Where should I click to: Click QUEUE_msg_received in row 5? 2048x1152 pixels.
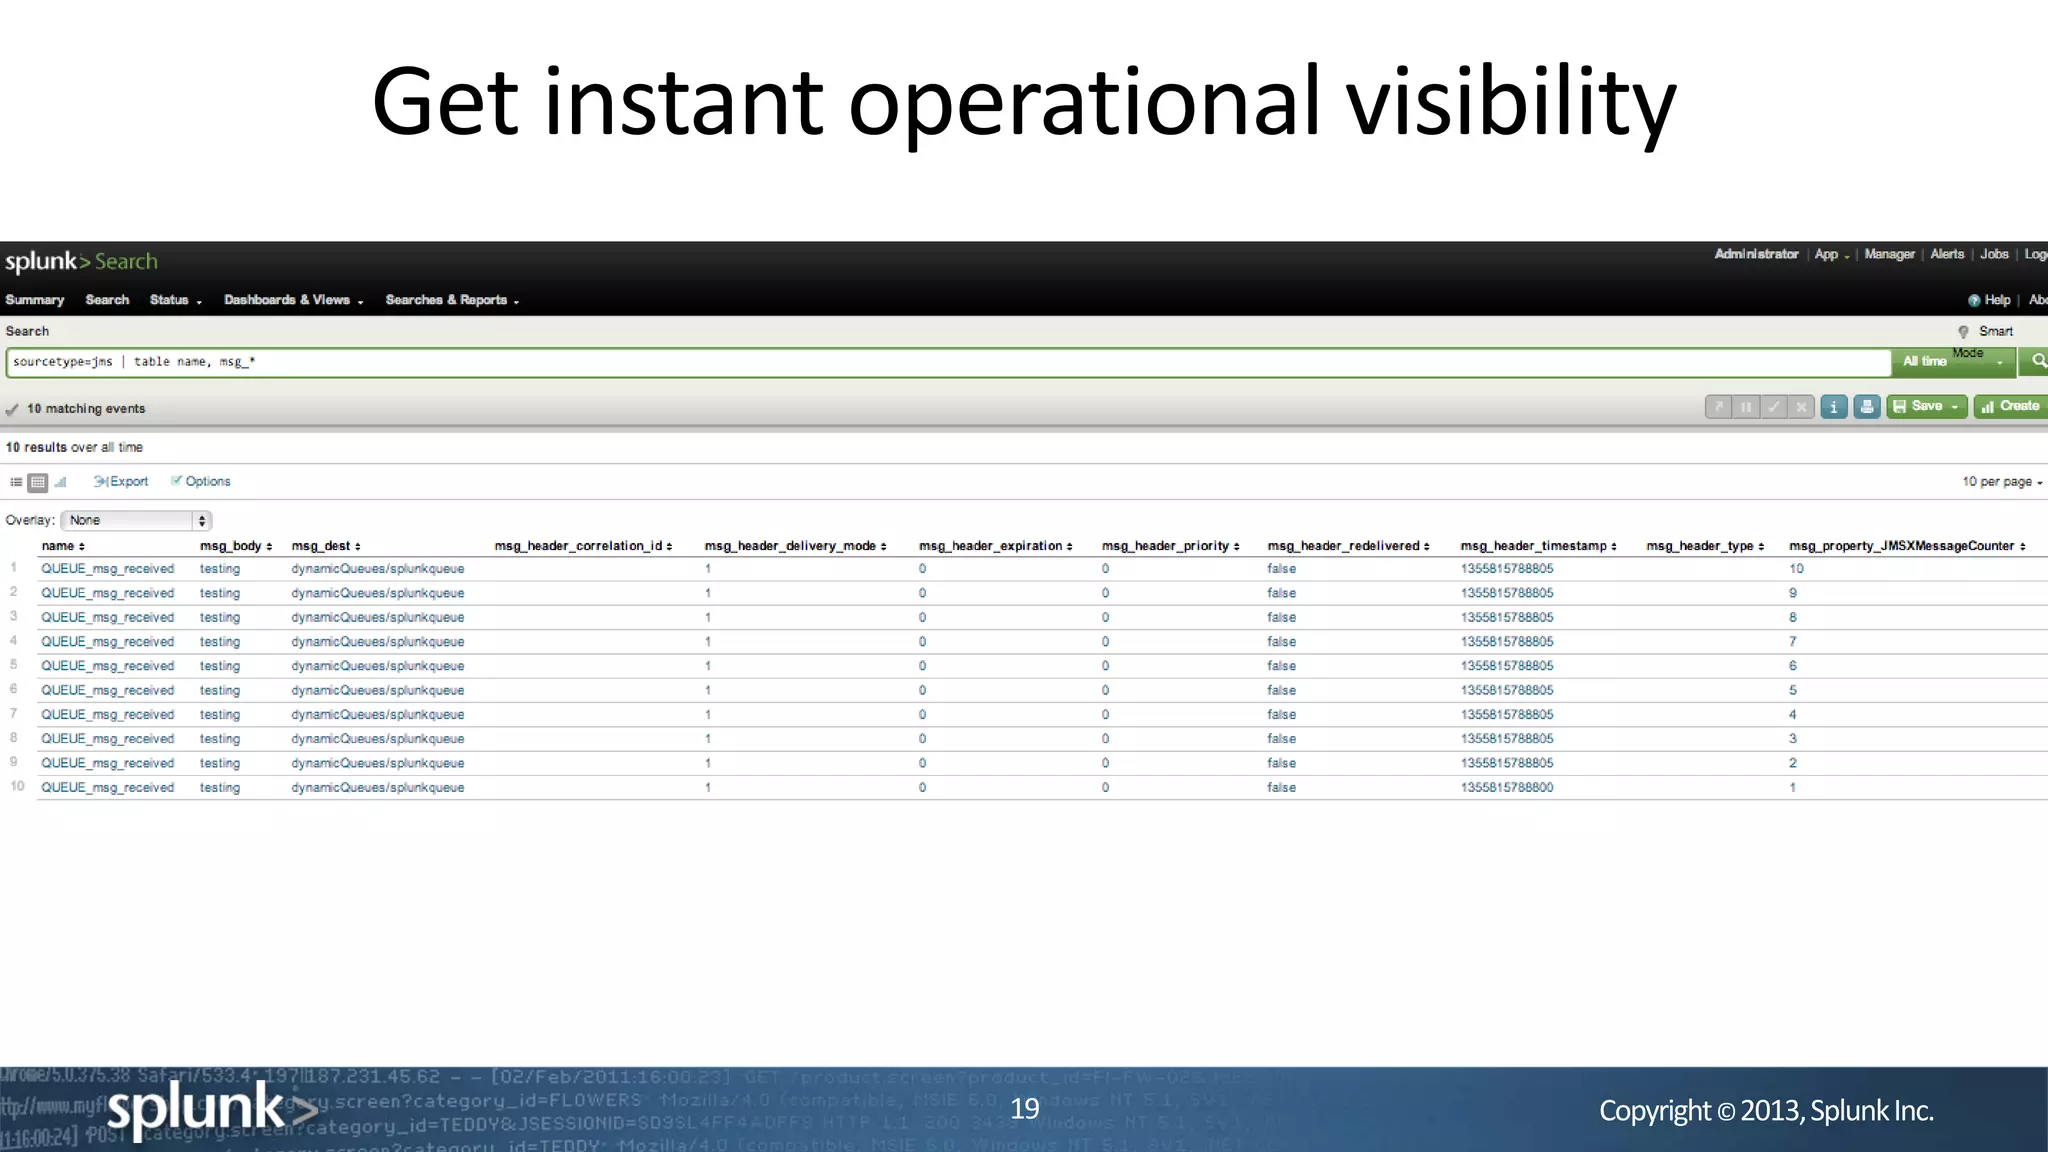[108, 666]
